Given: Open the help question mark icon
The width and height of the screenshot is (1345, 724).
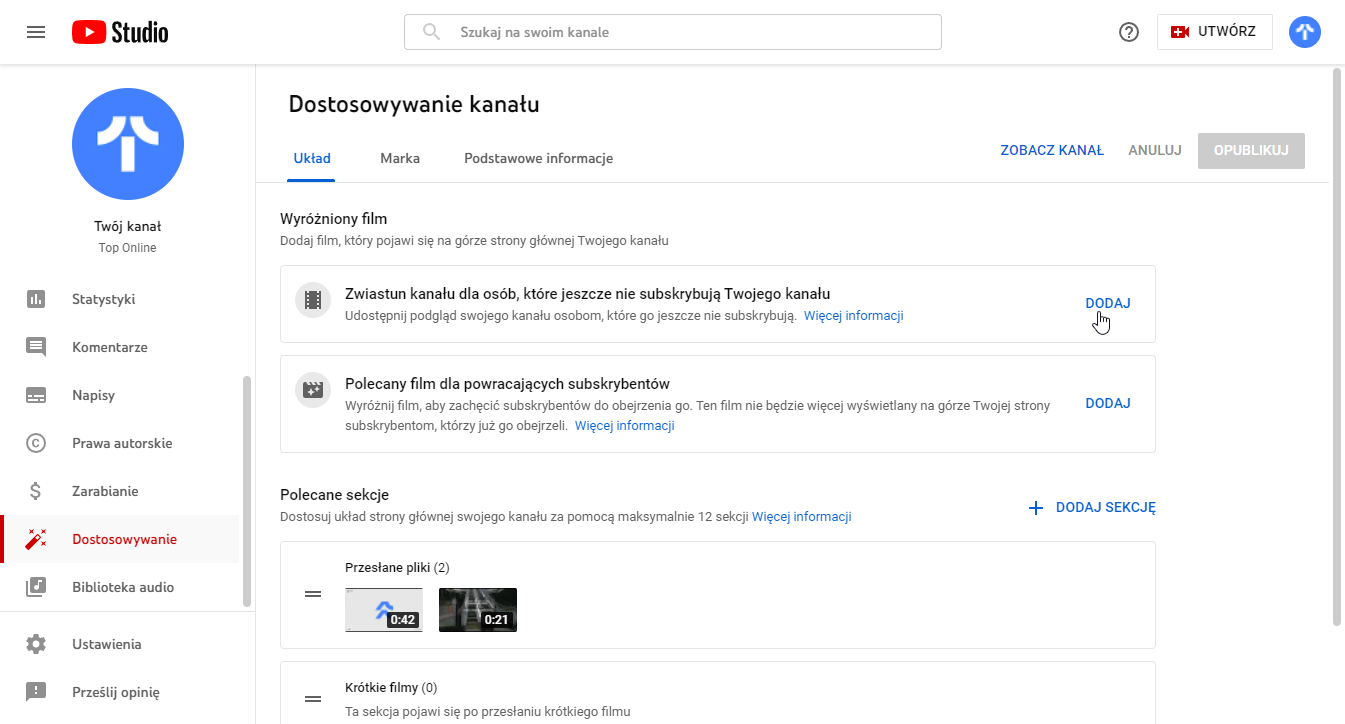Looking at the screenshot, I should [1129, 32].
